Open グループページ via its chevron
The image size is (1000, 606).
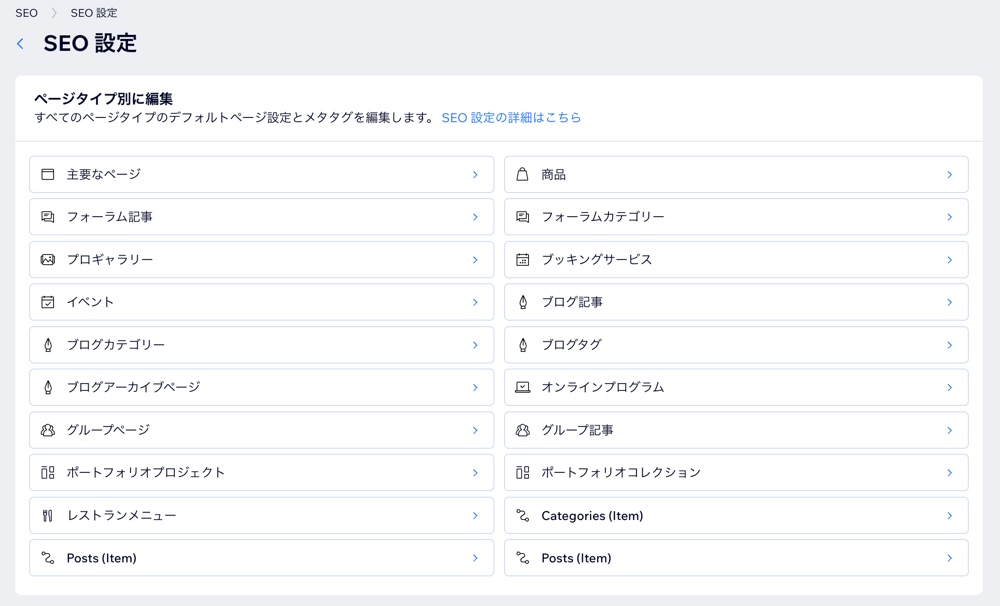pos(475,430)
